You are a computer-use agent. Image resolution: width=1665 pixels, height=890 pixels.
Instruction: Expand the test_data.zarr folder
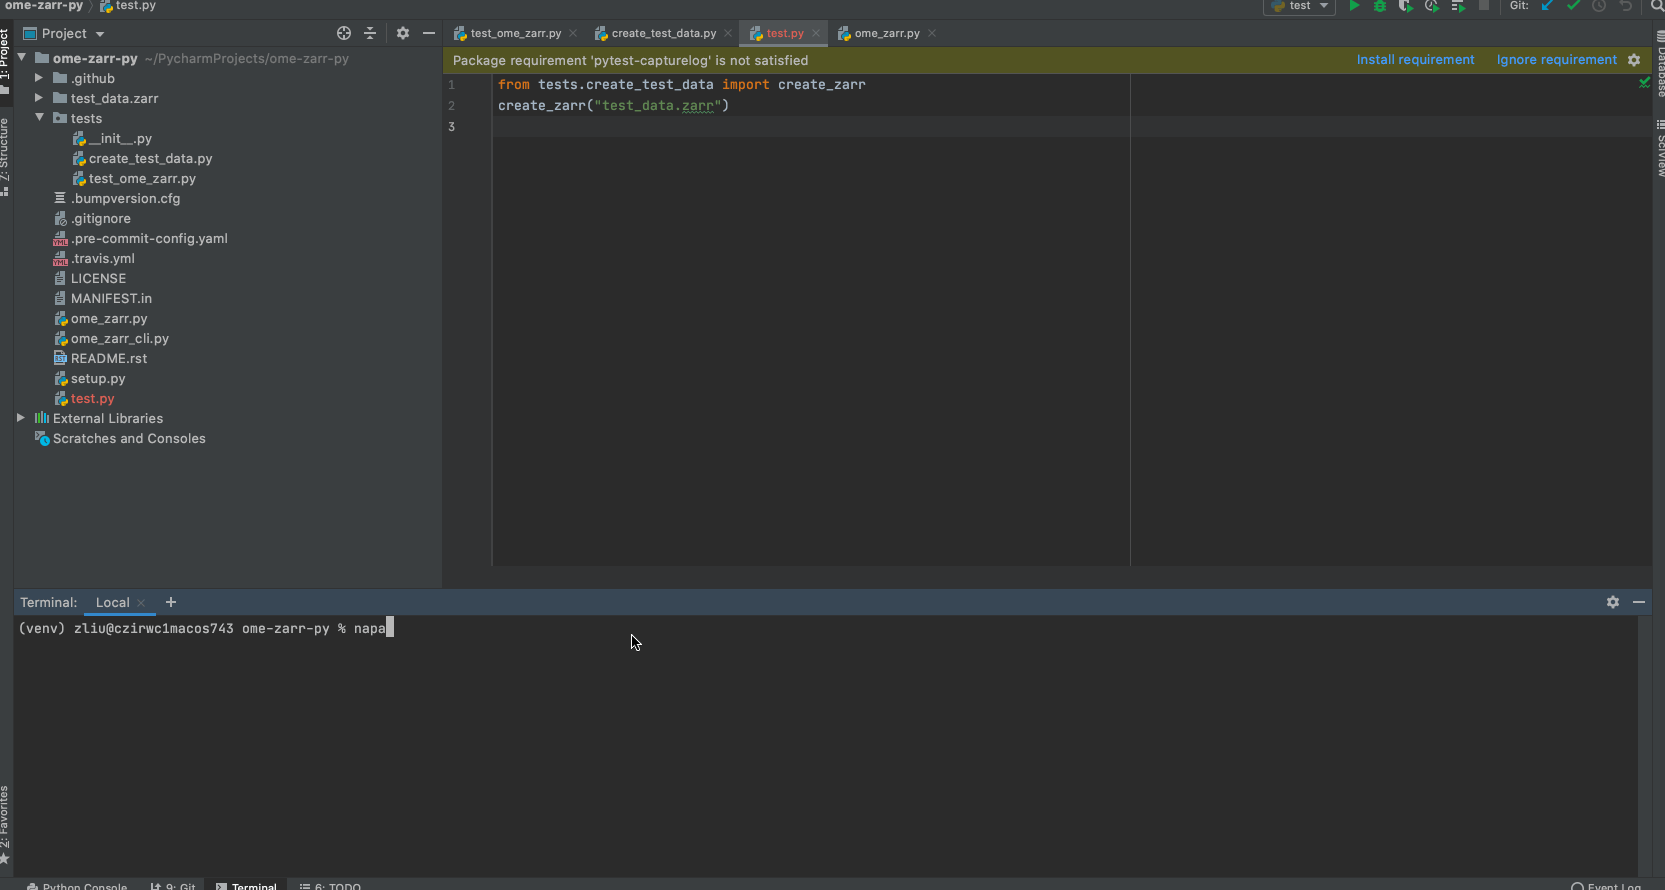39,98
